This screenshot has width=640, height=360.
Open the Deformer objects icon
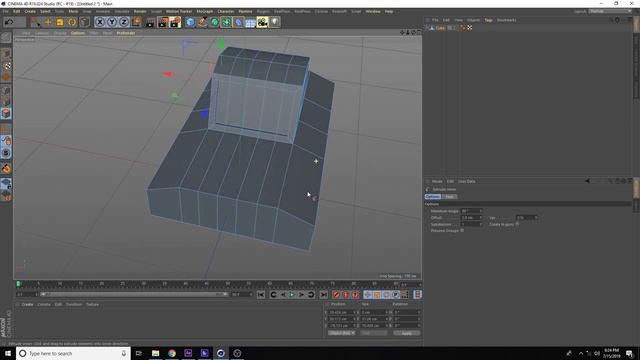tap(238, 22)
